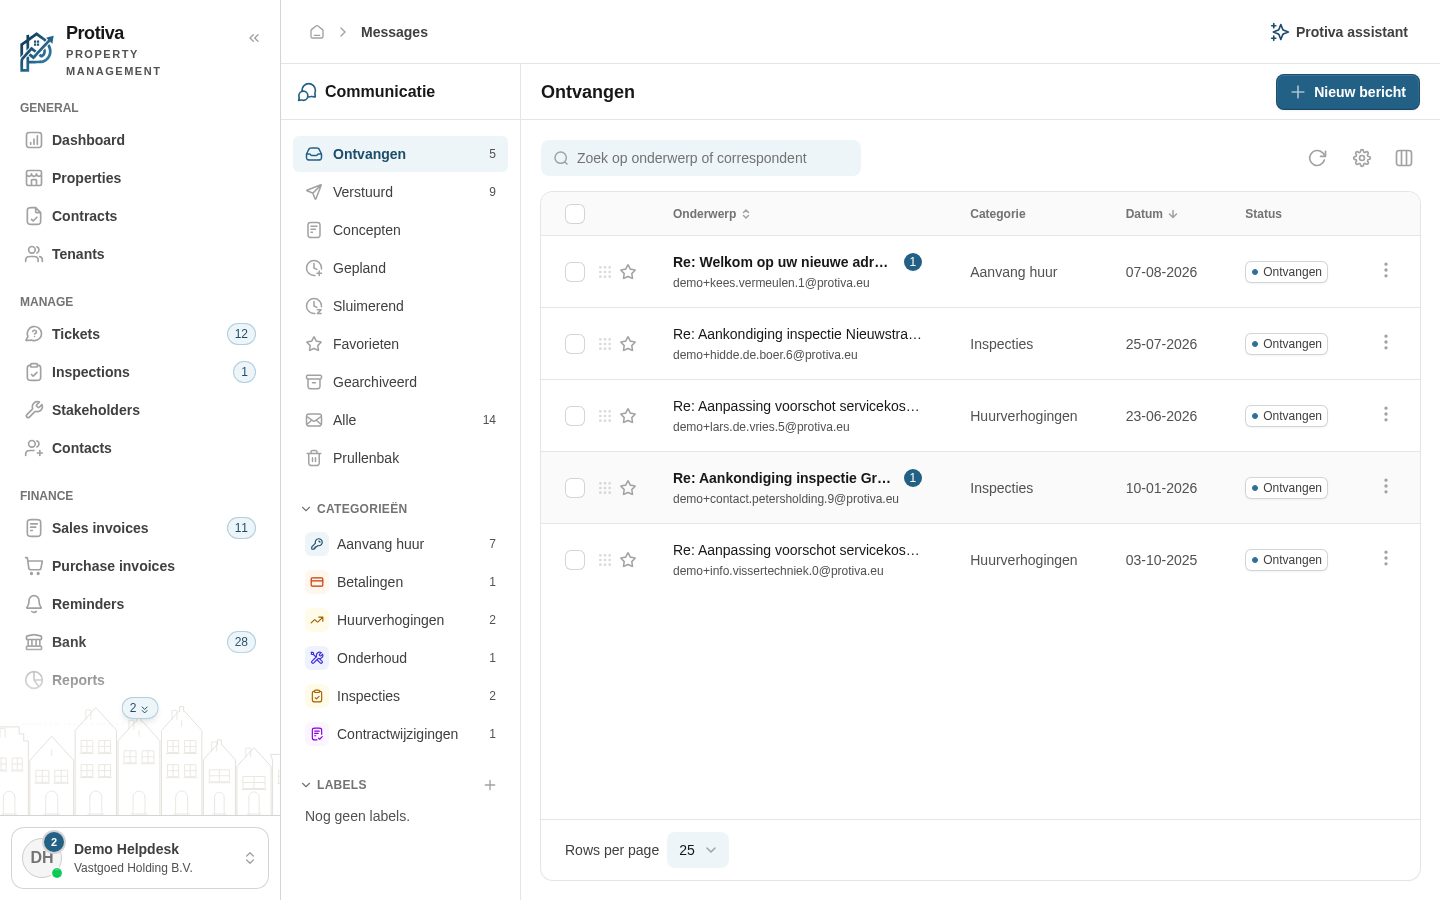
Task: Open the column layout icon
Action: tap(1404, 158)
